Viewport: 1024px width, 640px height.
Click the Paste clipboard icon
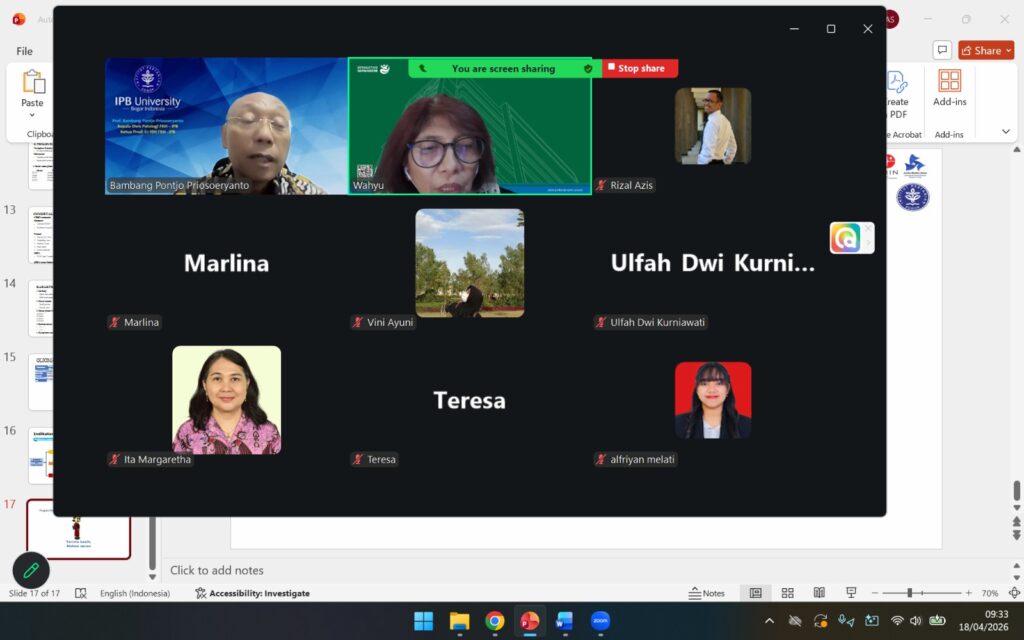click(33, 83)
